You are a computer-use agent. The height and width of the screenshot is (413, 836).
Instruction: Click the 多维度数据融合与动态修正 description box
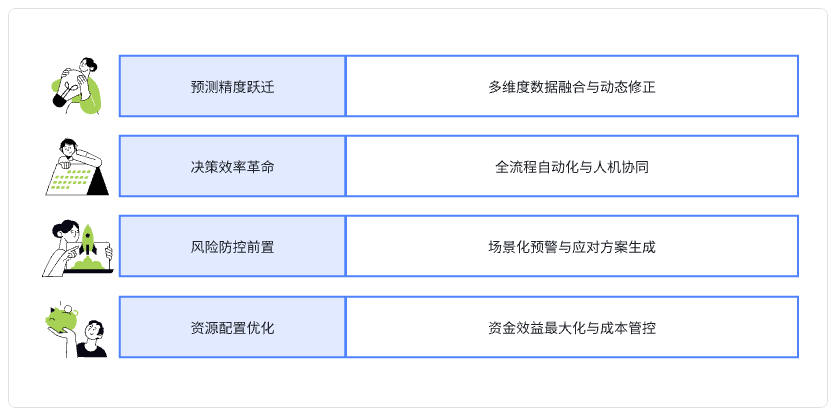tap(572, 86)
